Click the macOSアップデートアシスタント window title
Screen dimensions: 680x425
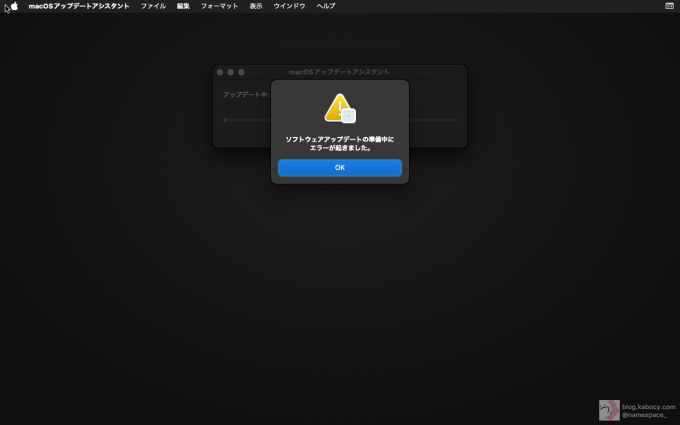pyautogui.click(x=339, y=72)
